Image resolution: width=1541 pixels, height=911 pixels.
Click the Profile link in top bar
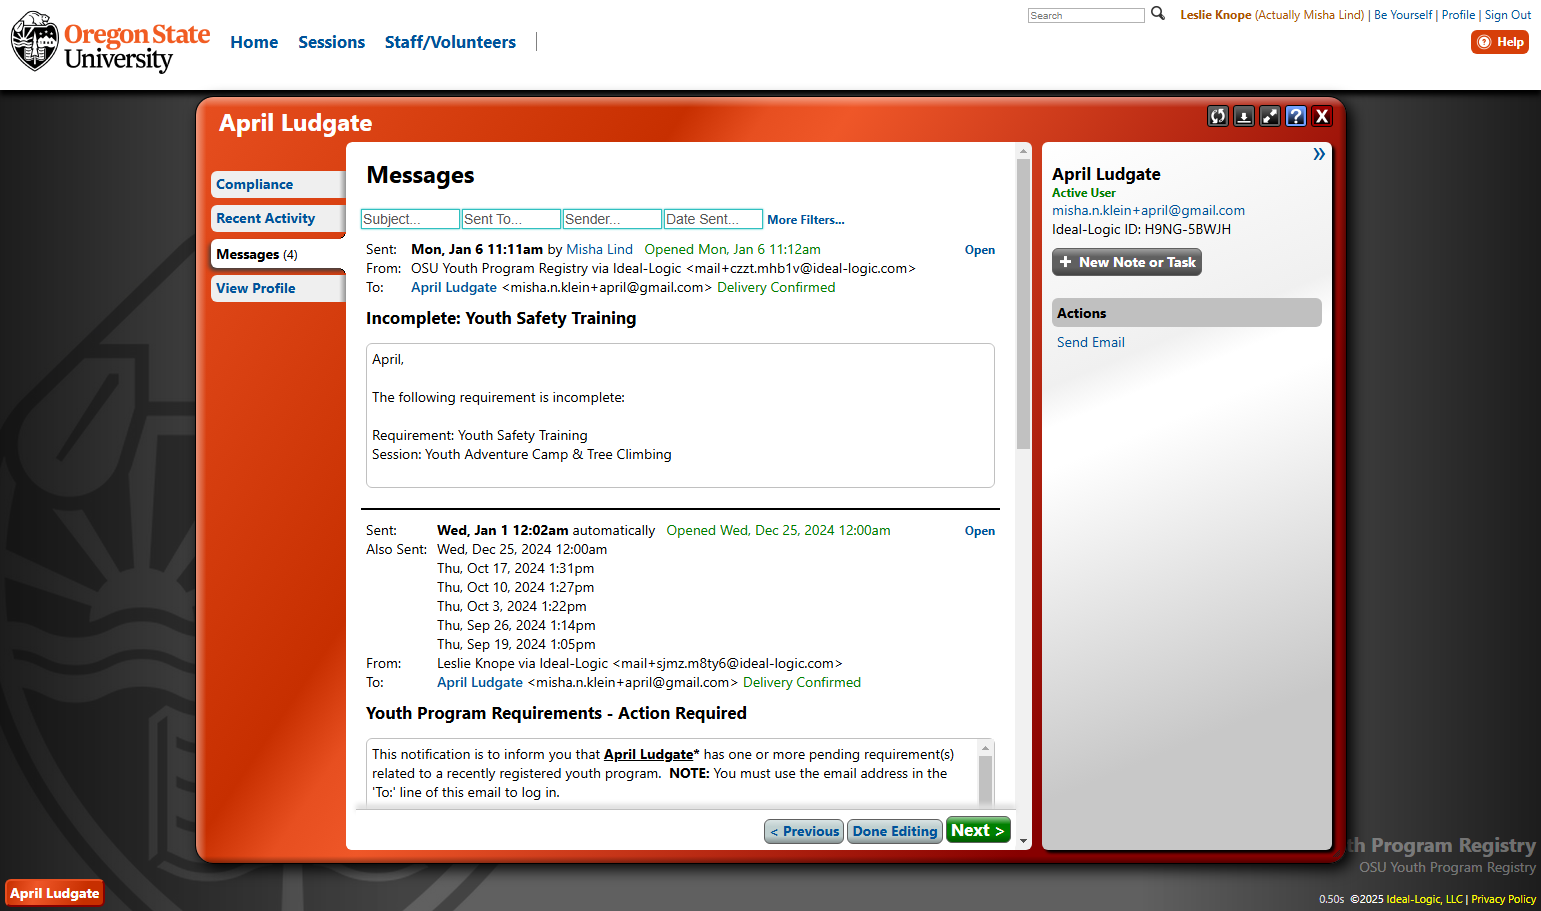click(1458, 15)
